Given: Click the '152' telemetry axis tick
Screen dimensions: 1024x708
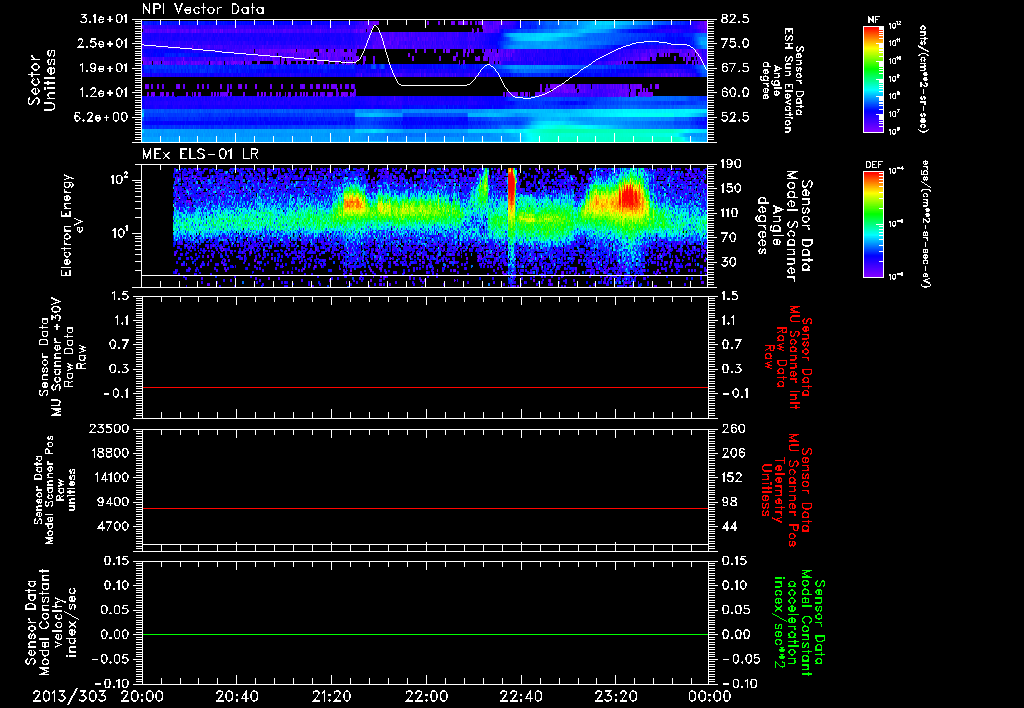Looking at the screenshot, I should pyautogui.click(x=732, y=477).
